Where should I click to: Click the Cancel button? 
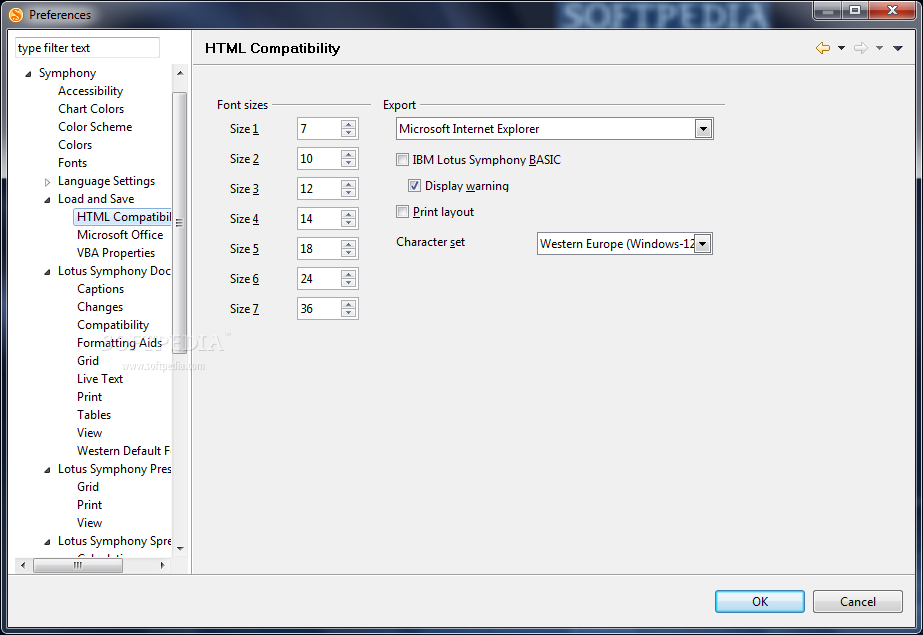(x=858, y=601)
